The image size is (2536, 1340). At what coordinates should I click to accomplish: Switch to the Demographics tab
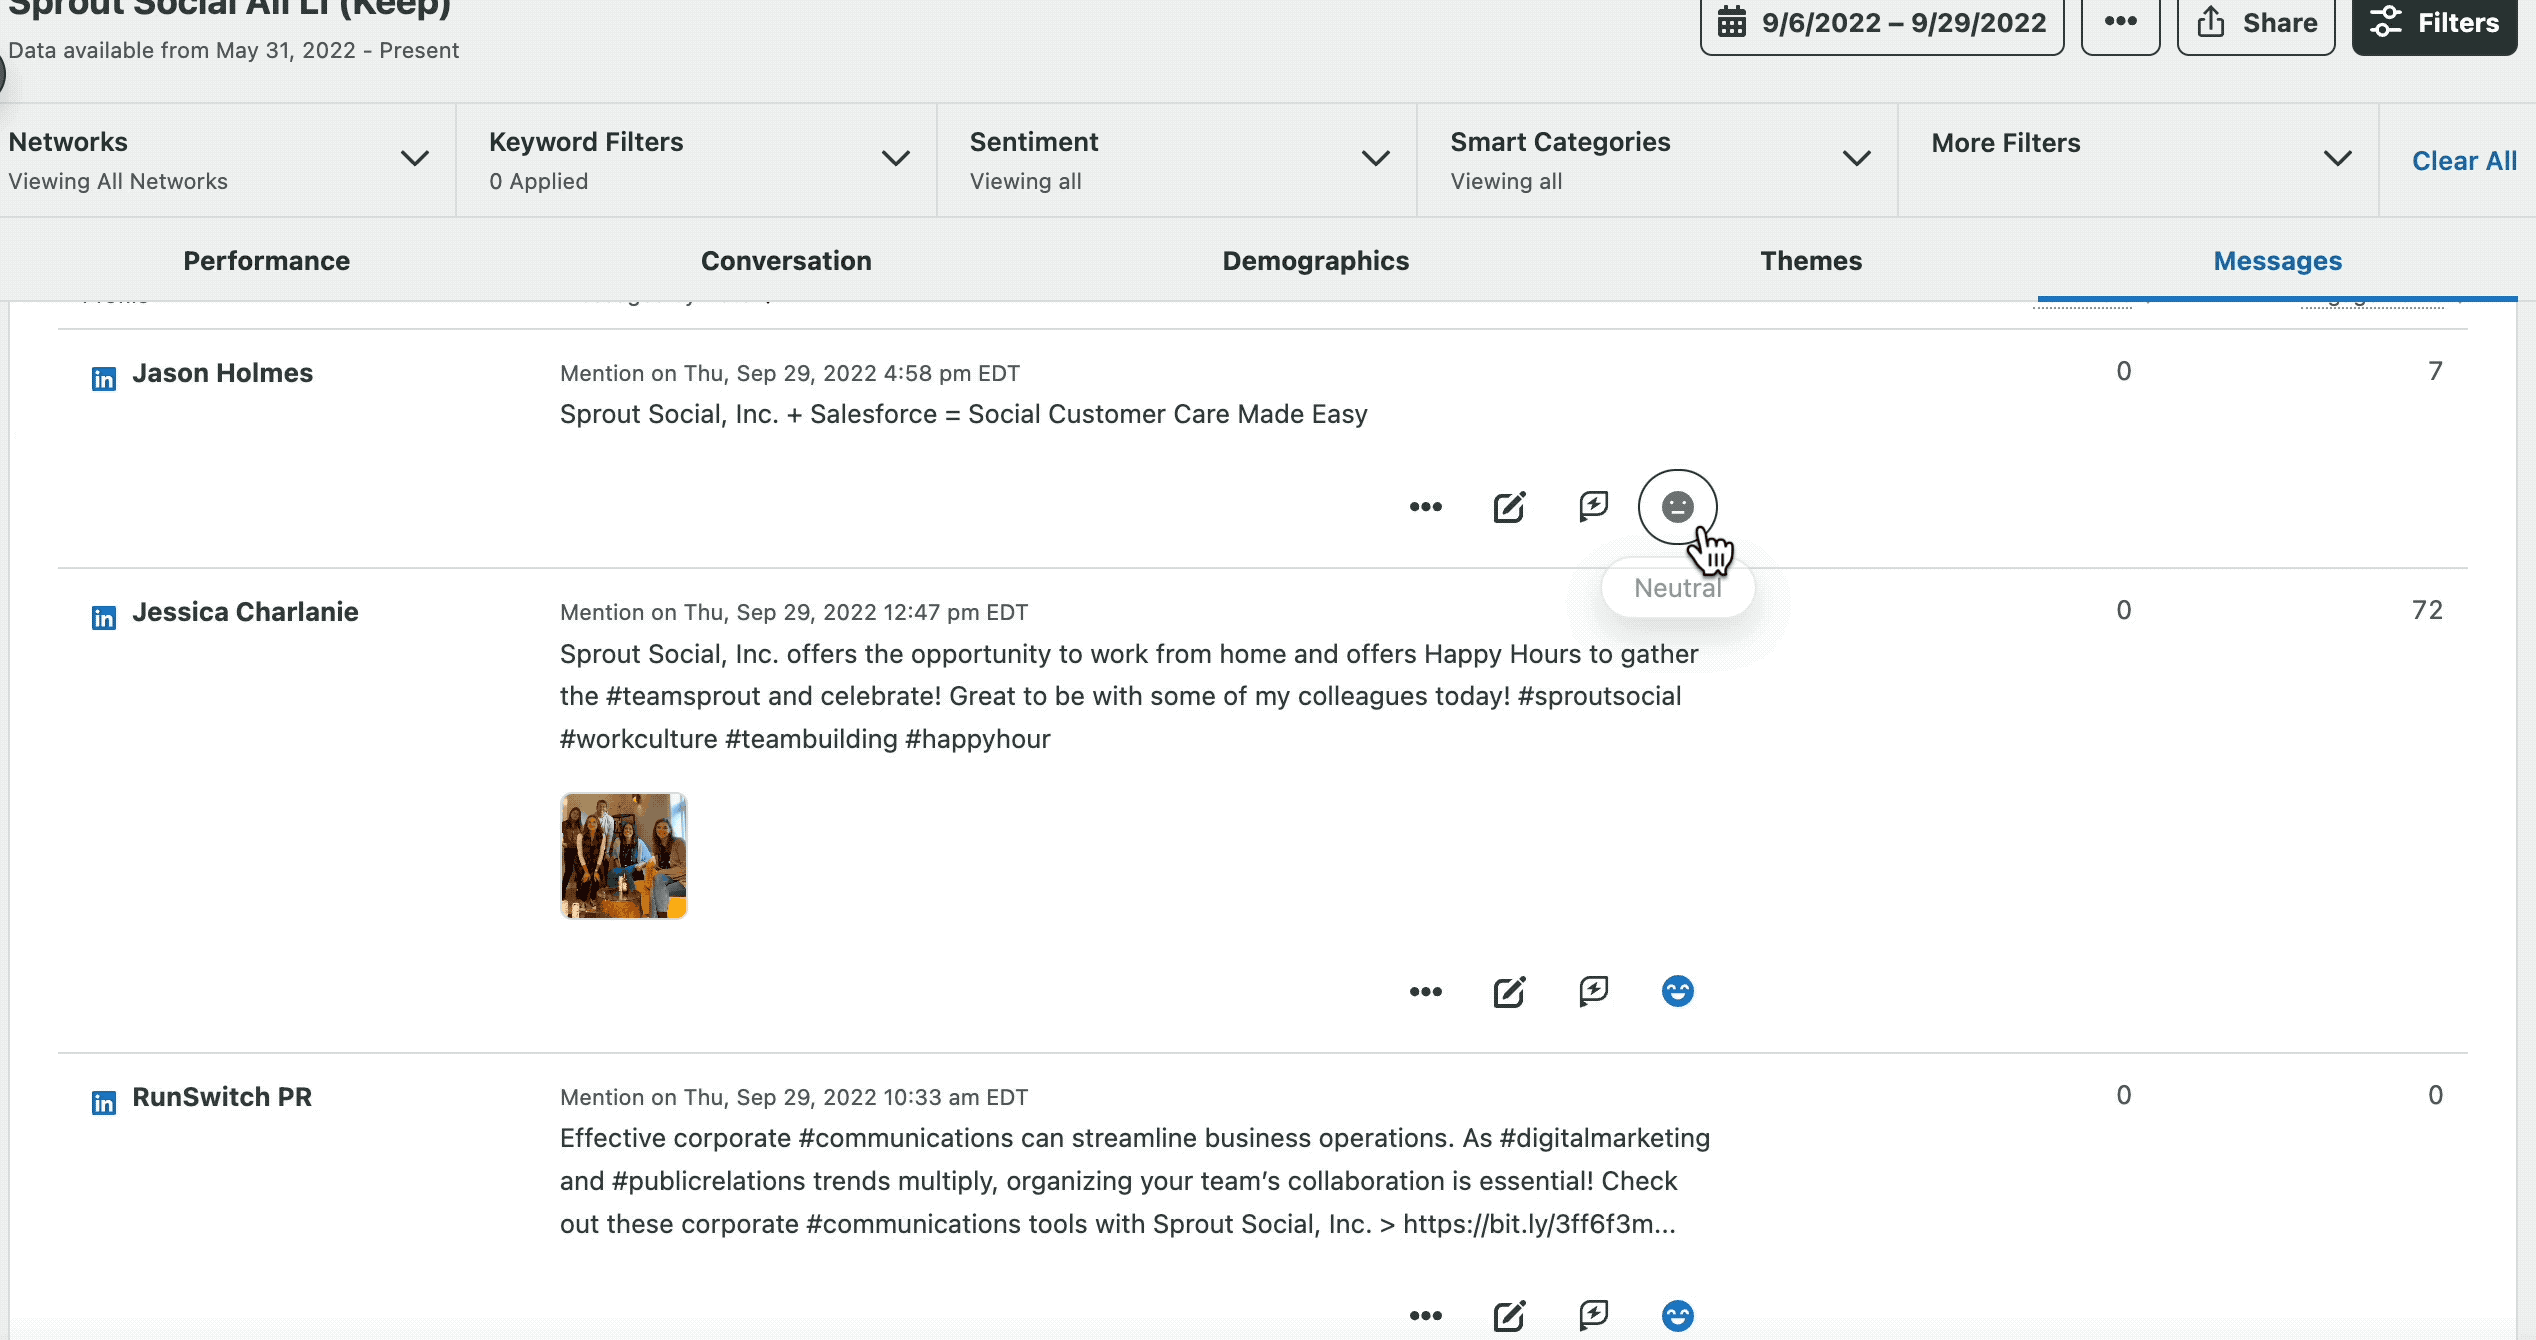(x=1315, y=261)
